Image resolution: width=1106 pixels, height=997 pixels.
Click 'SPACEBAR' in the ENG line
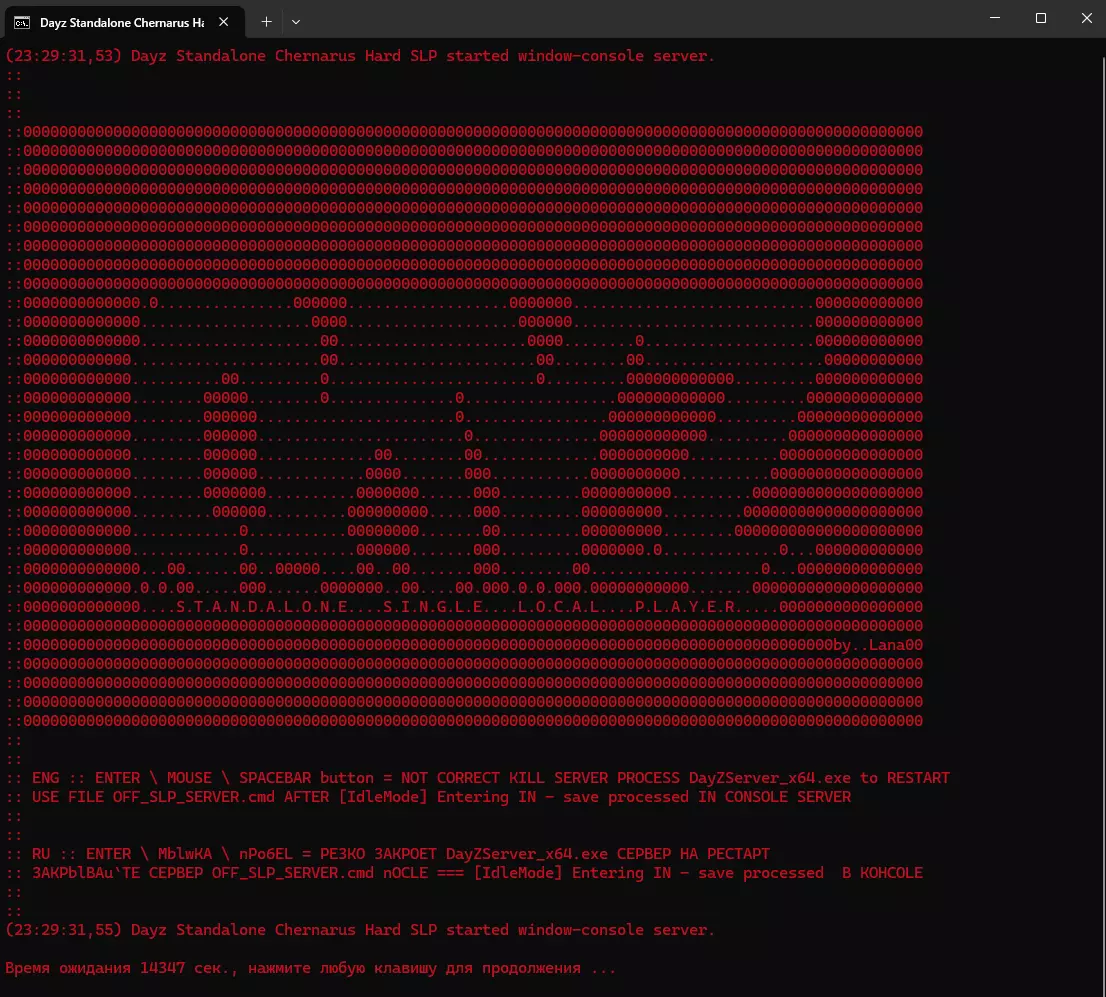[x=275, y=778]
